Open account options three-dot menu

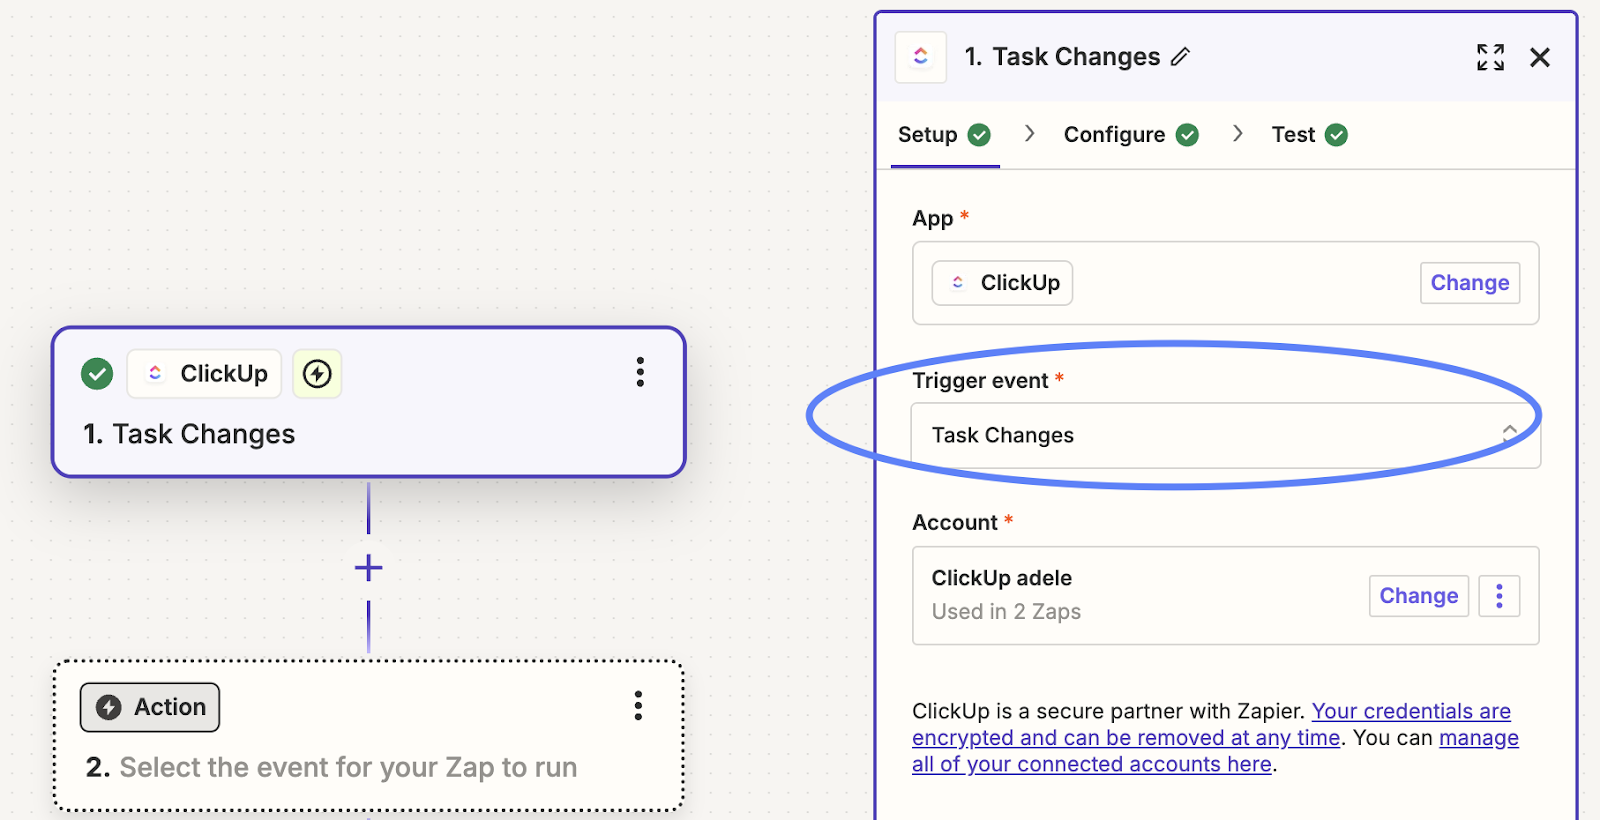point(1499,596)
